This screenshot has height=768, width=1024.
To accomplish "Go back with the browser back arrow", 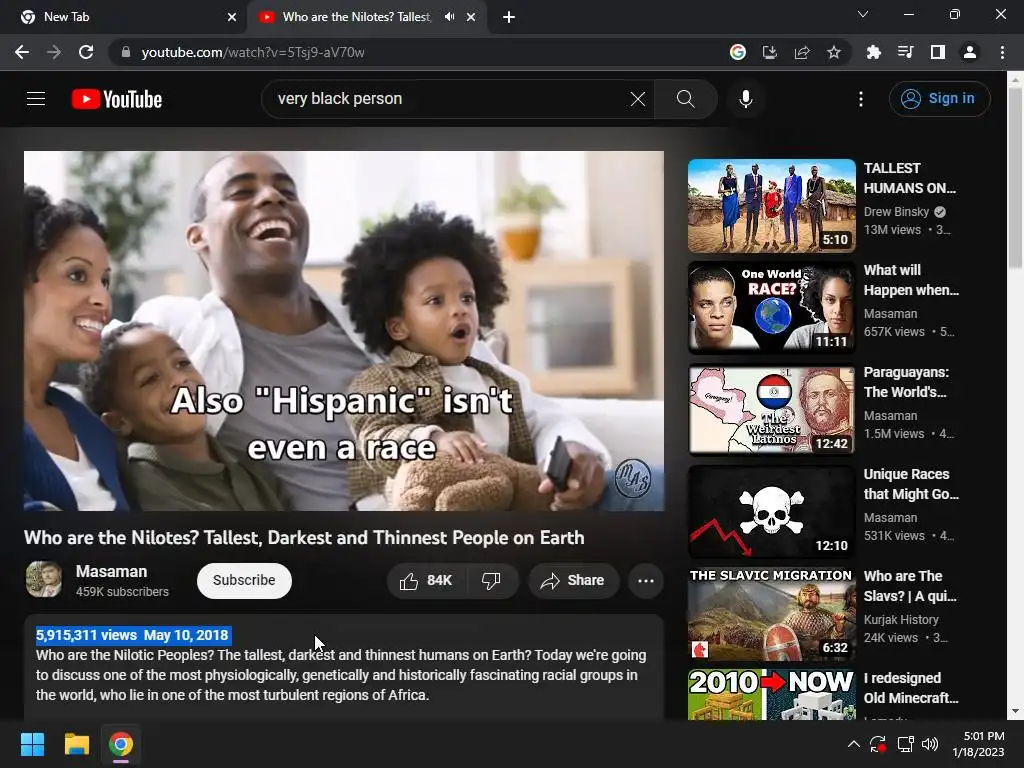I will click(22, 52).
